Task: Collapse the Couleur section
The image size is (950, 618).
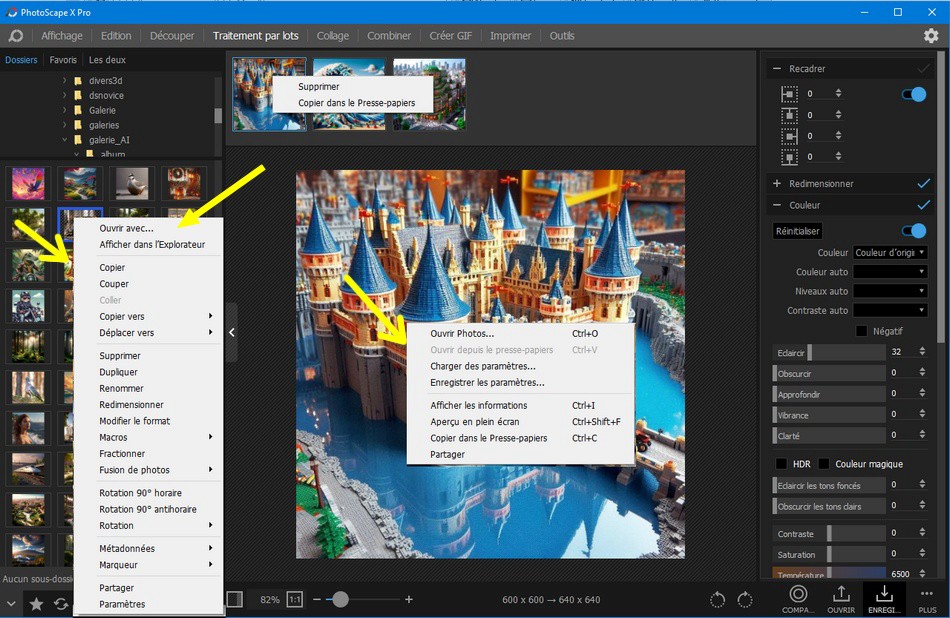Action: tap(777, 205)
